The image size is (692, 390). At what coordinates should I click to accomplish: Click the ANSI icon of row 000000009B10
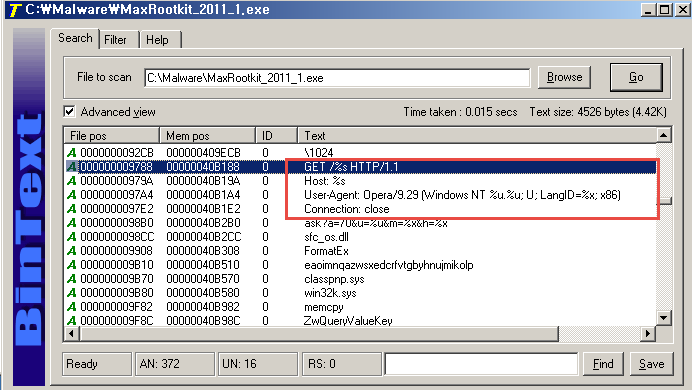(x=71, y=265)
